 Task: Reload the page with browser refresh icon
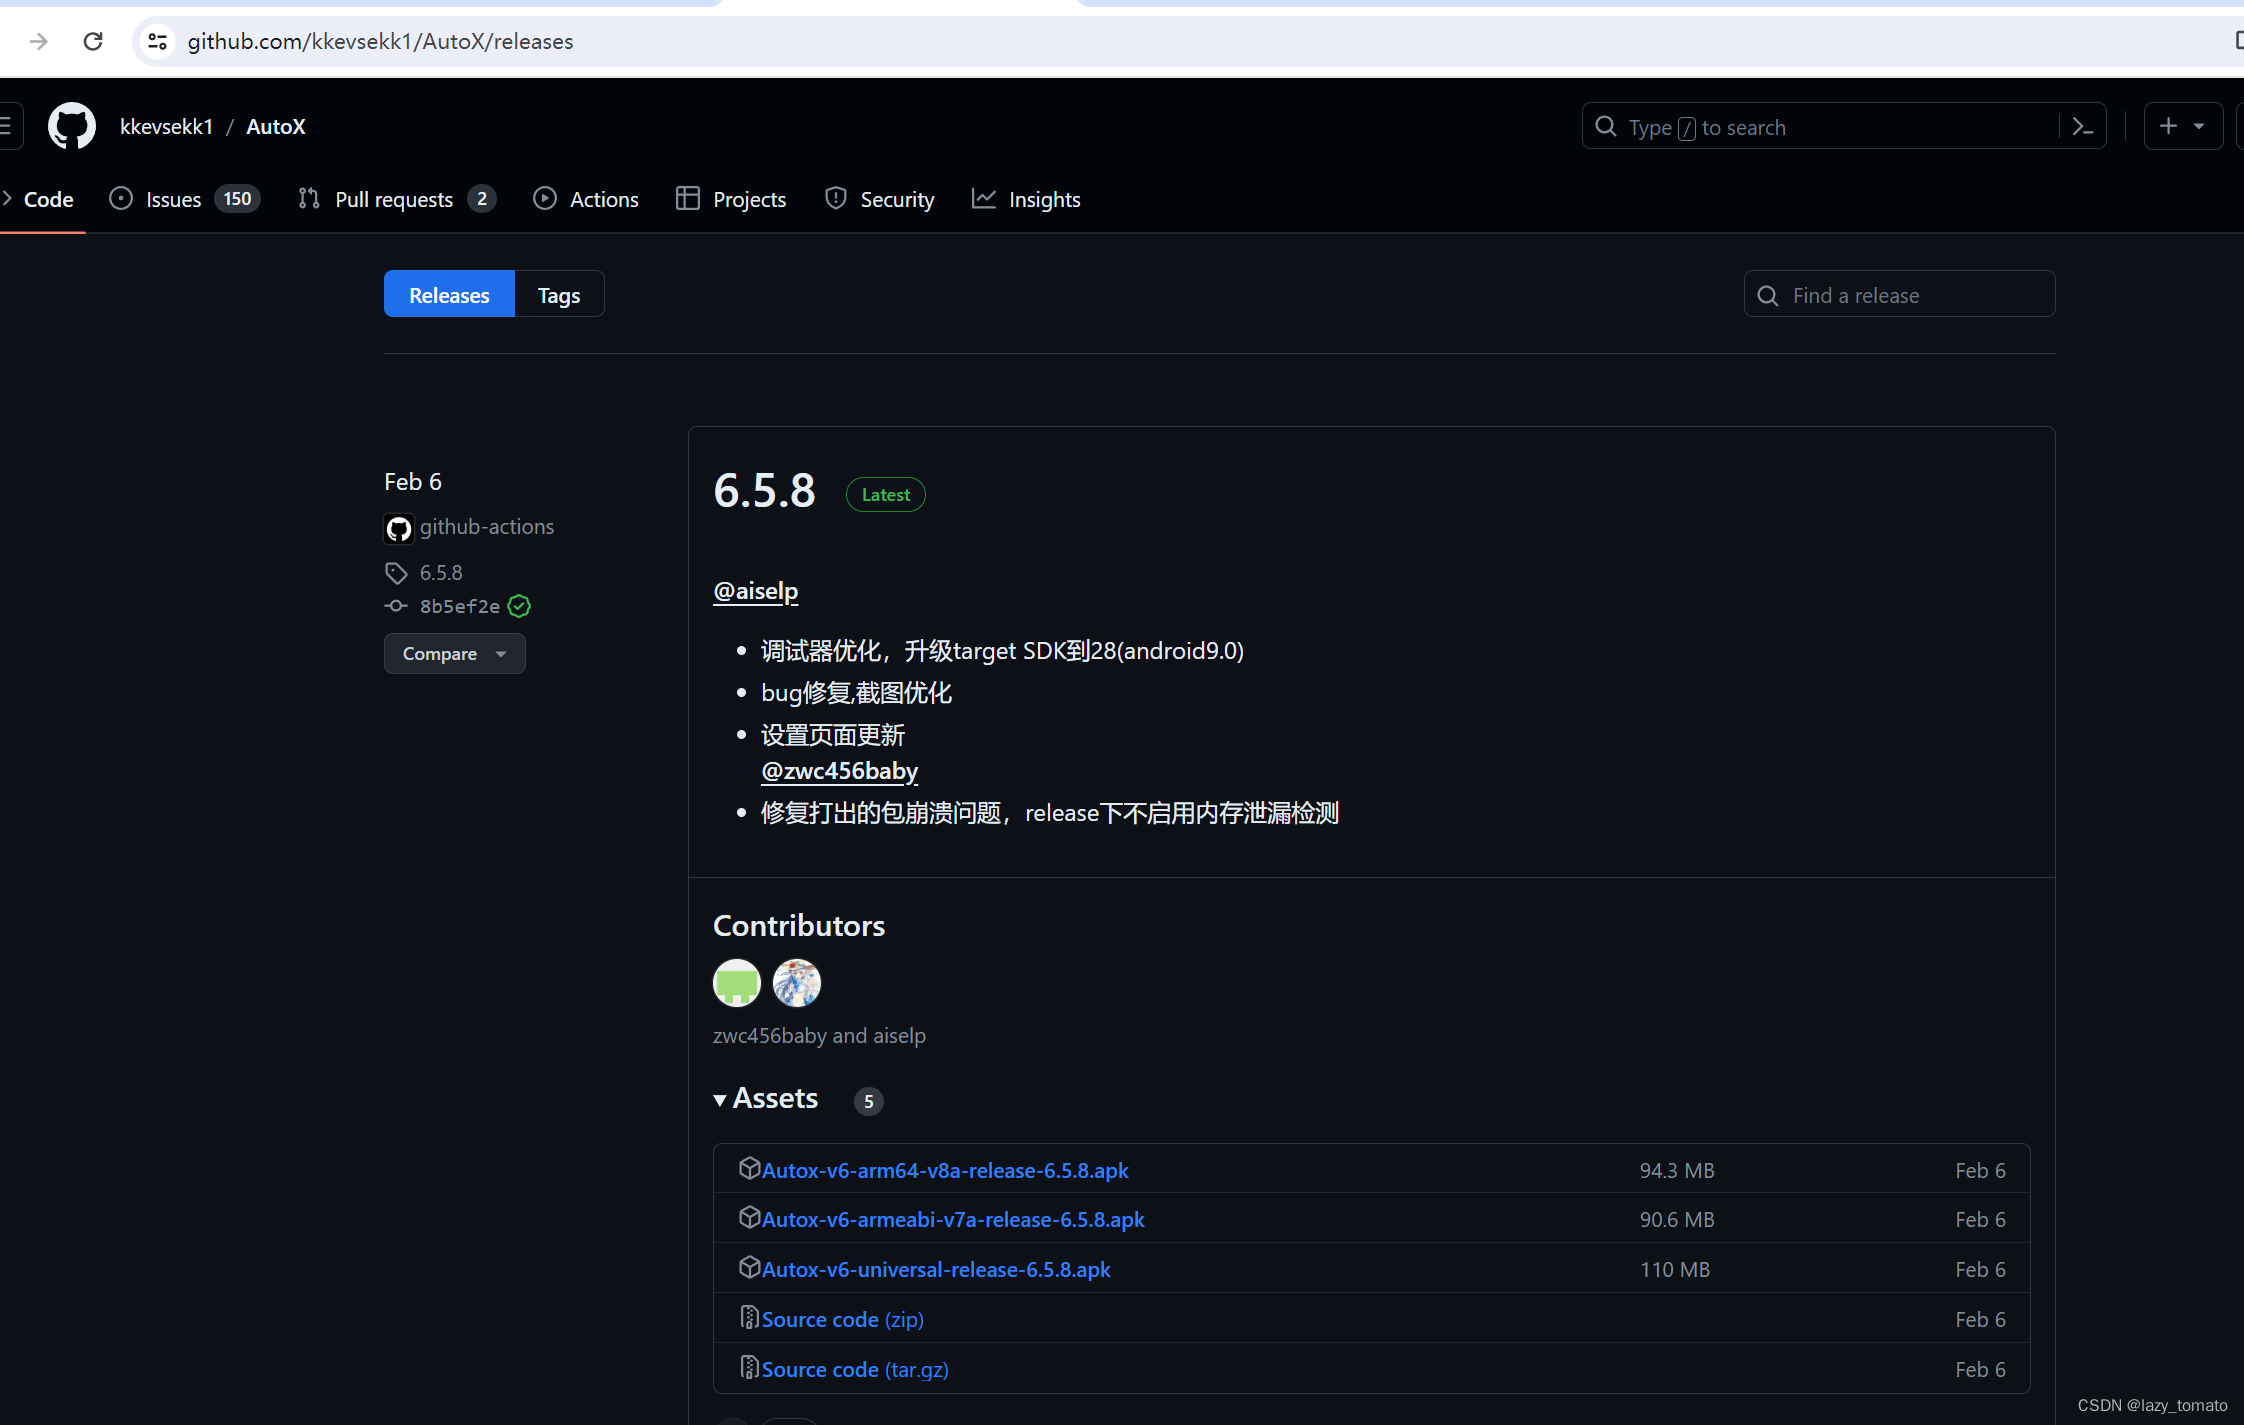93,41
